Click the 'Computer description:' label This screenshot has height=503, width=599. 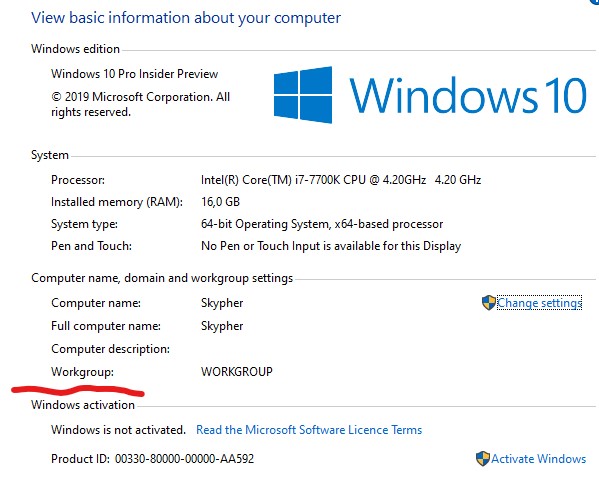click(x=110, y=349)
